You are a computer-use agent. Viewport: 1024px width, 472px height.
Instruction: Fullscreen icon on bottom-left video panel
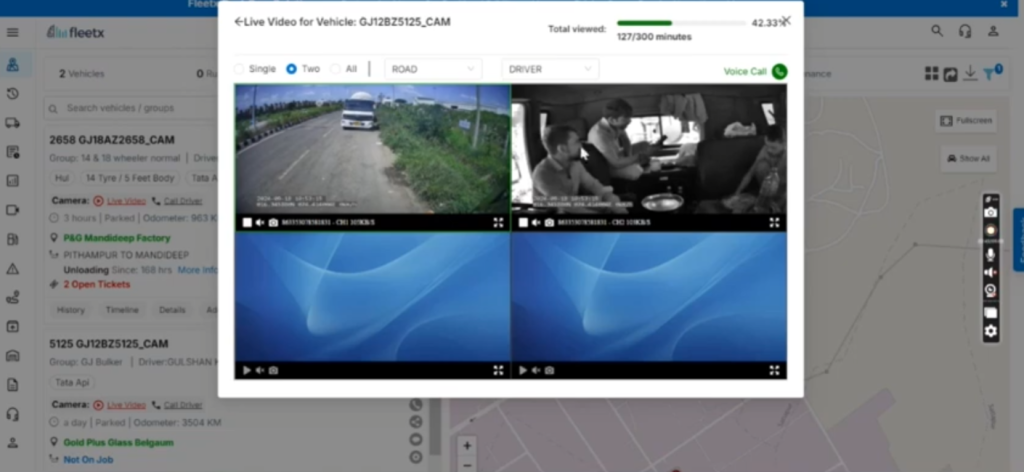click(498, 370)
